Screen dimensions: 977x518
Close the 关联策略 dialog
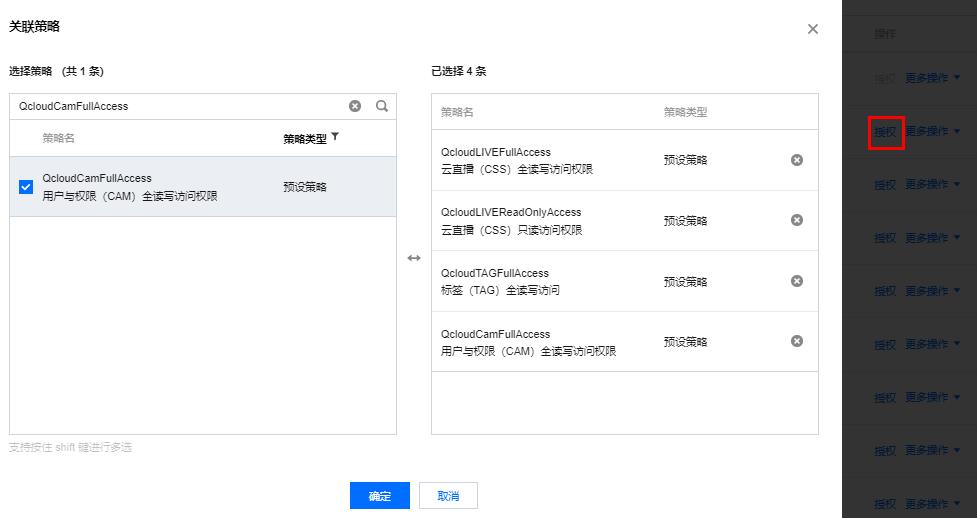[813, 29]
